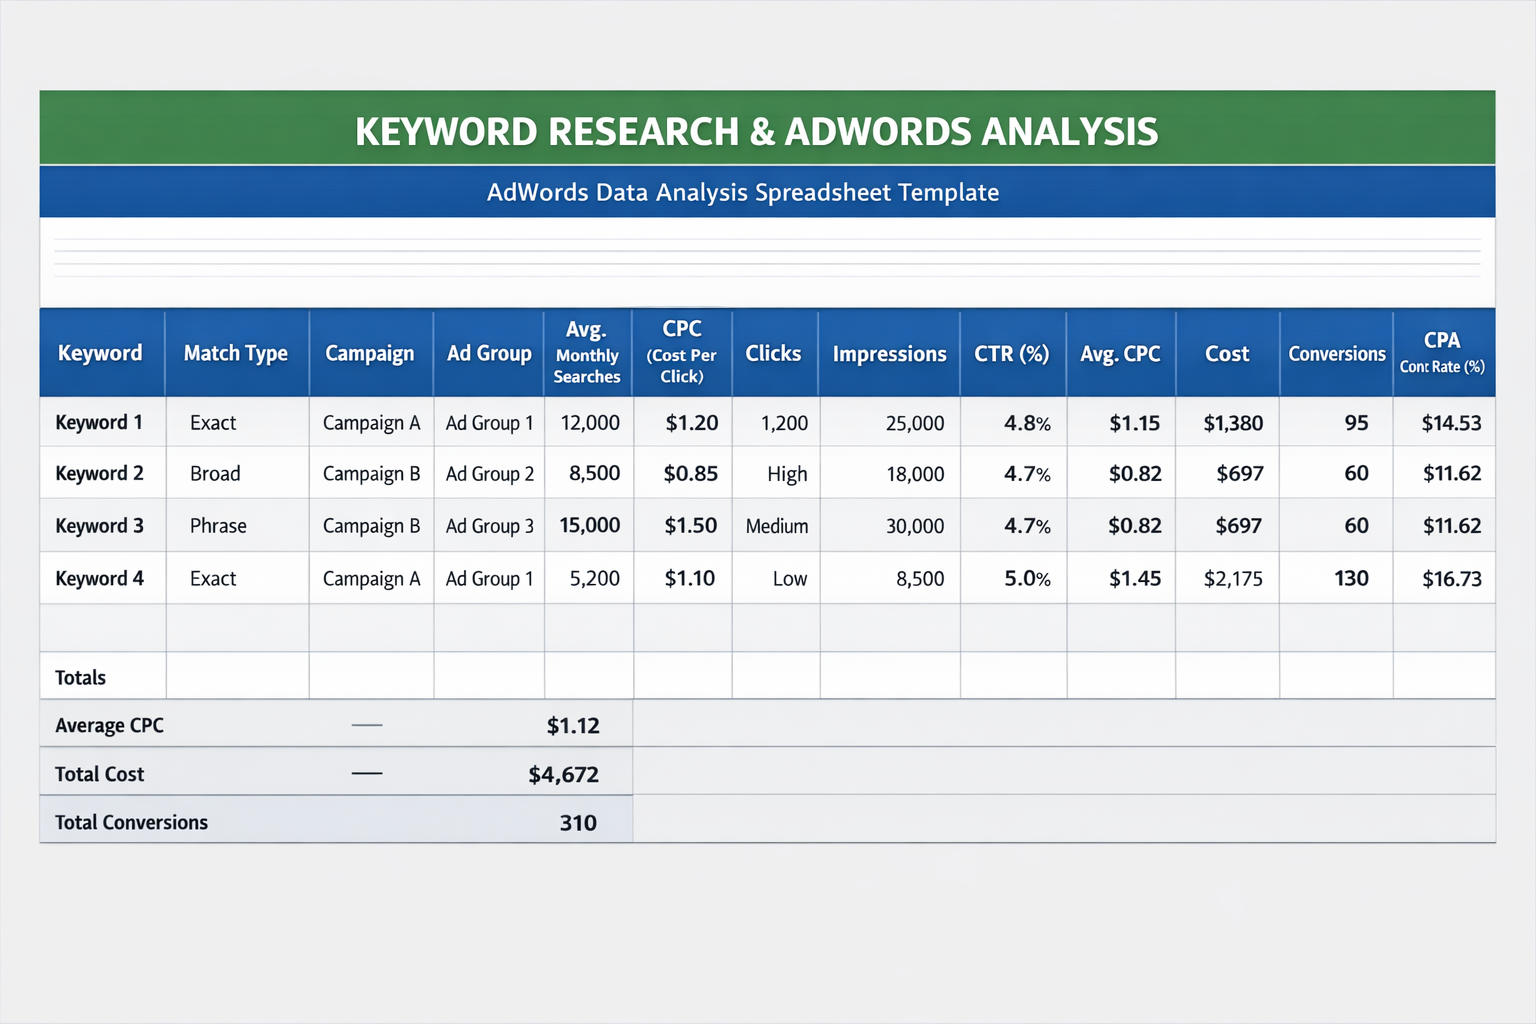Select the Average CPC value of $1.12
This screenshot has width=1536, height=1024.
573,724
